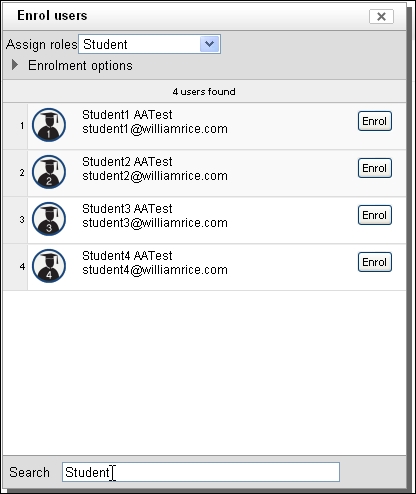Open the Assign roles dropdown
This screenshot has width=416, height=494.
click(149, 44)
